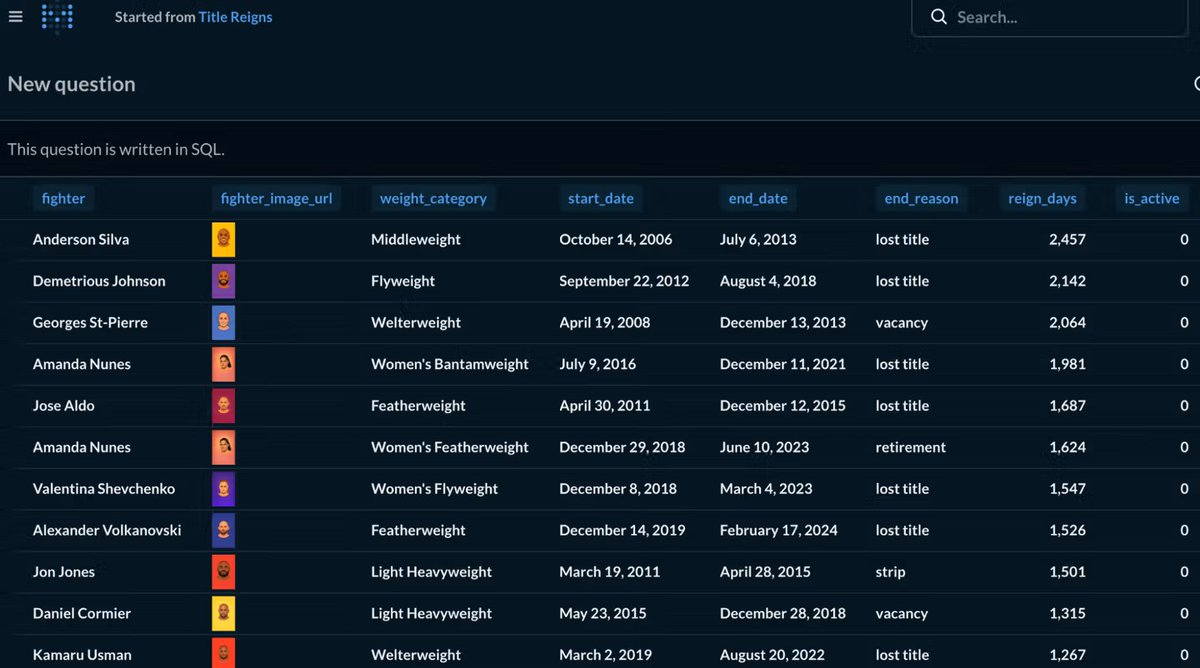Click the 1,267 reign days value
Screen dimensions: 1200x668
[1067, 655]
